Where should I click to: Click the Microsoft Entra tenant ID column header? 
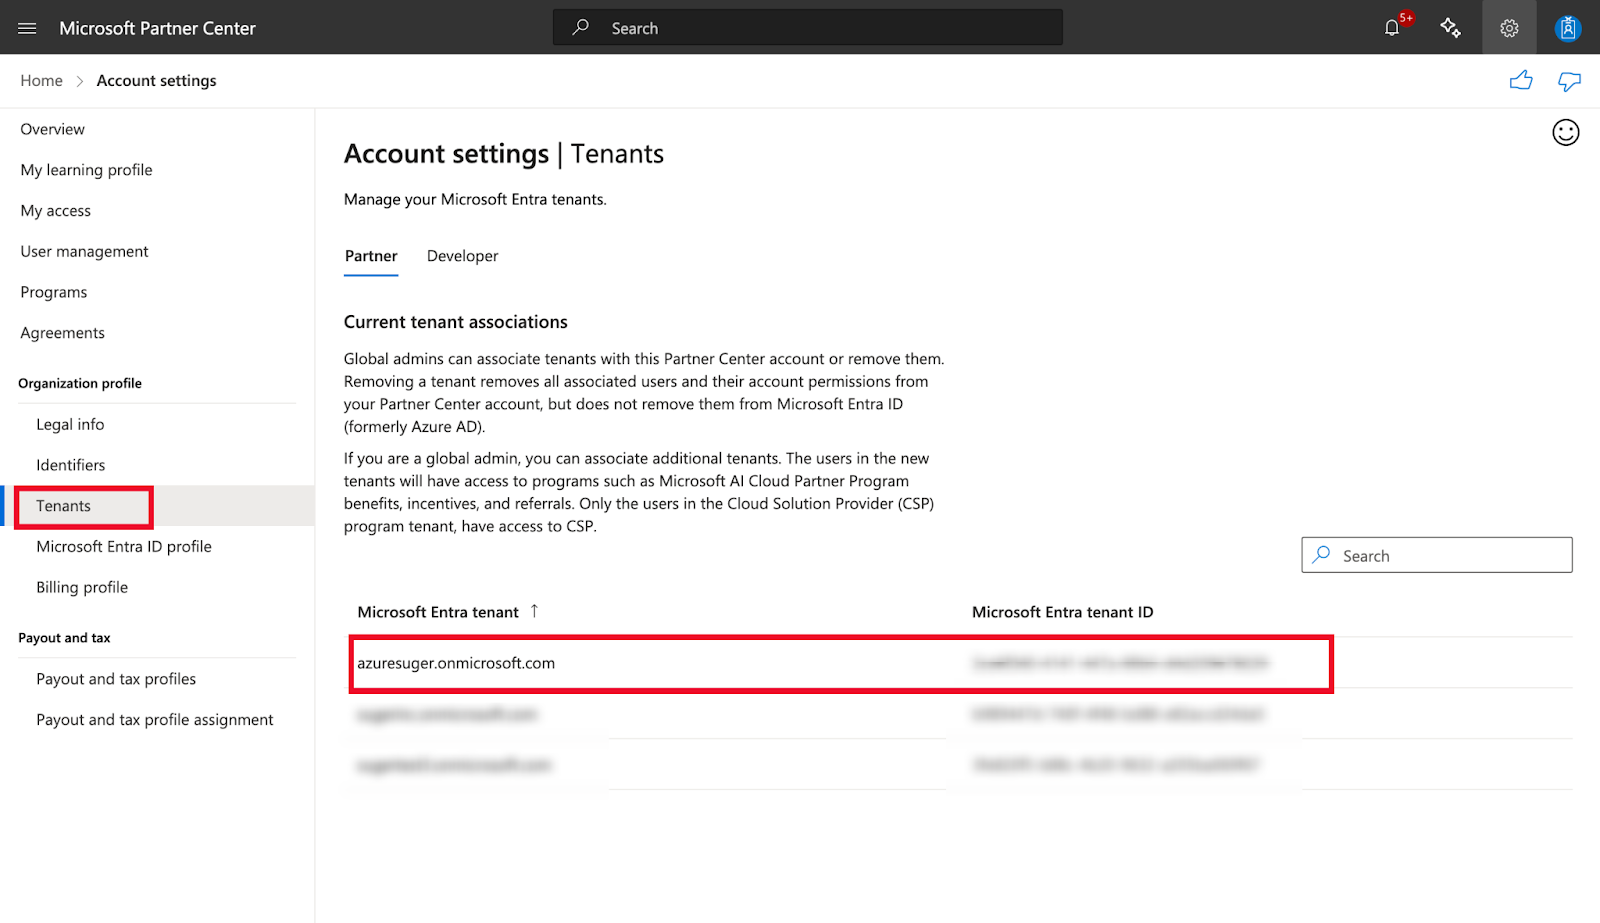(1063, 612)
